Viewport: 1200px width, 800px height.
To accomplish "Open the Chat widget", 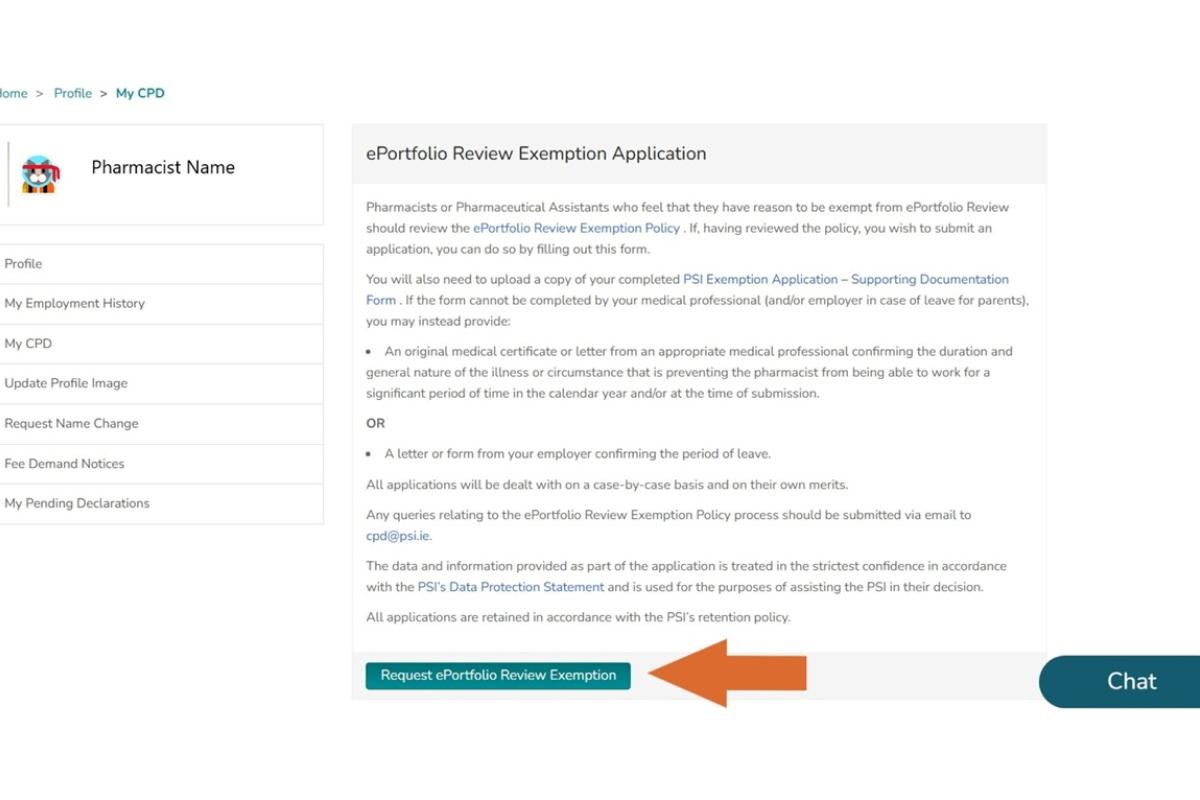I will [1120, 682].
